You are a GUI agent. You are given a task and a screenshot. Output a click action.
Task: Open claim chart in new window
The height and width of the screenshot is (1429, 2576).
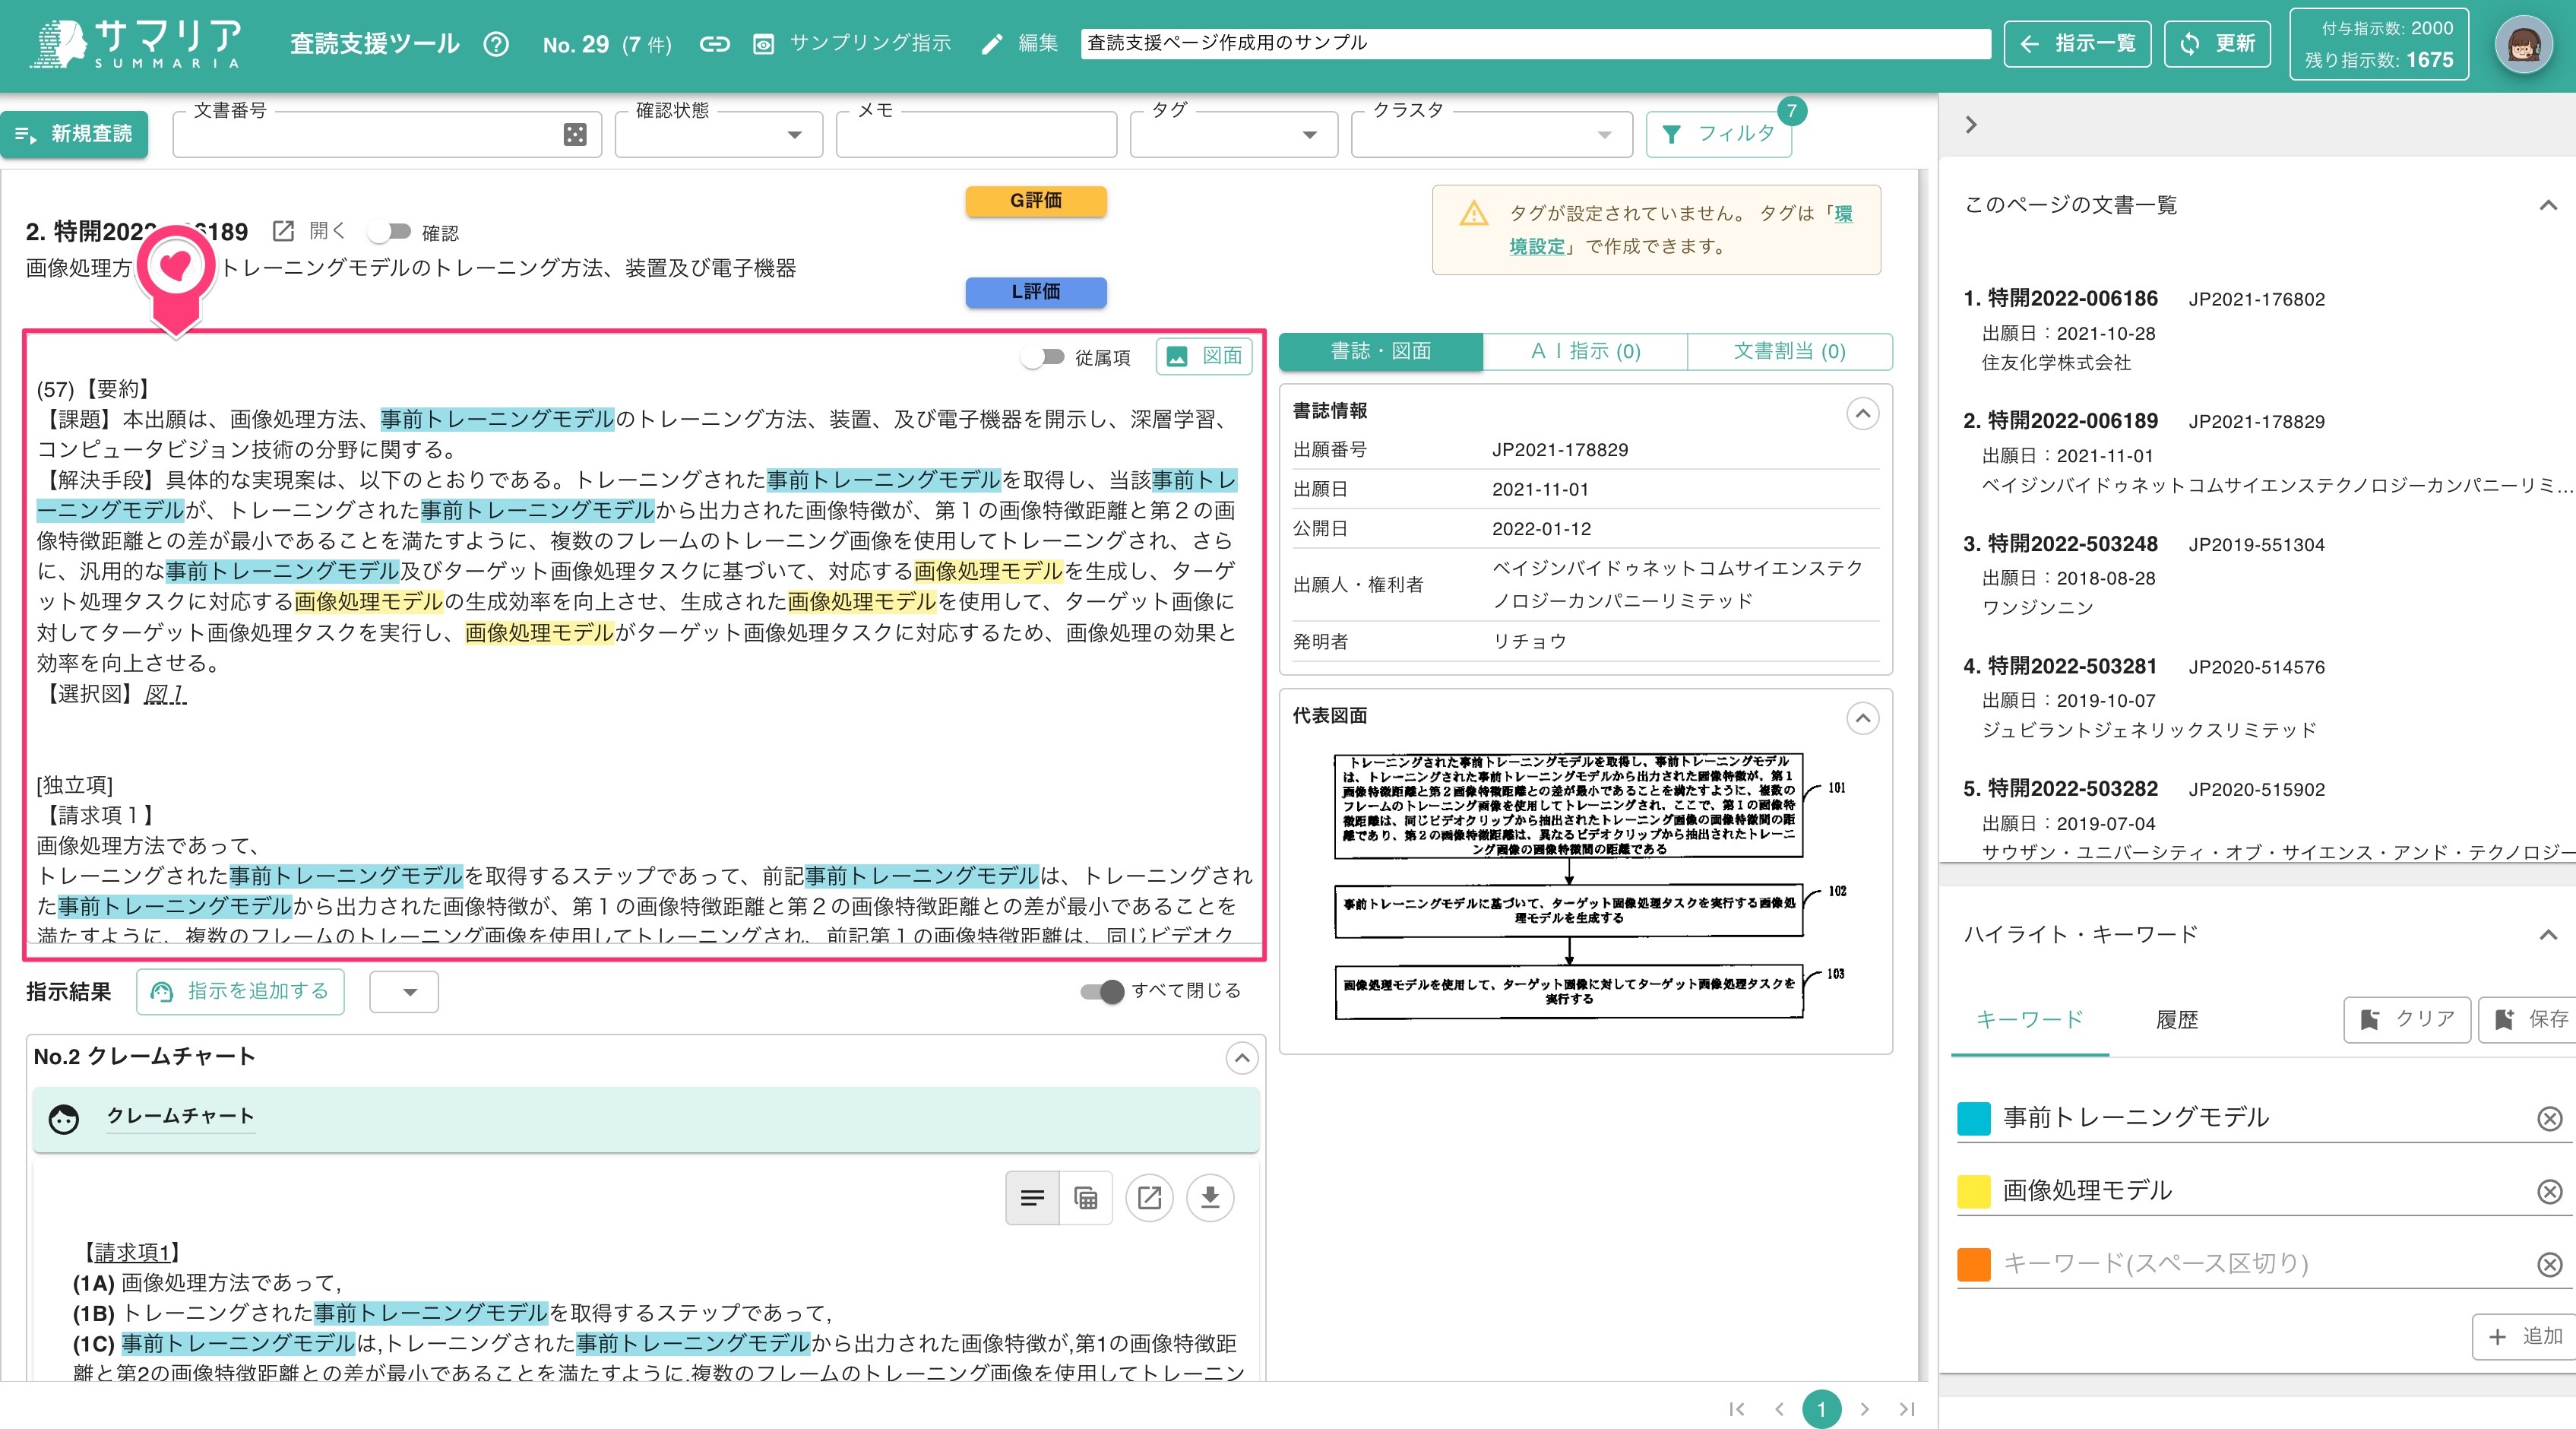(x=1149, y=1197)
